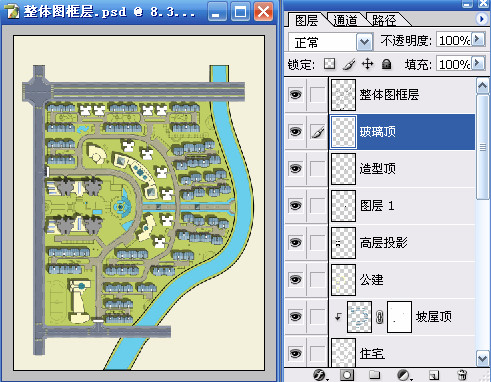This screenshot has height=382, width=491.
Task: Toggle link box for 坡屋顶 layer
Action: click(x=317, y=316)
